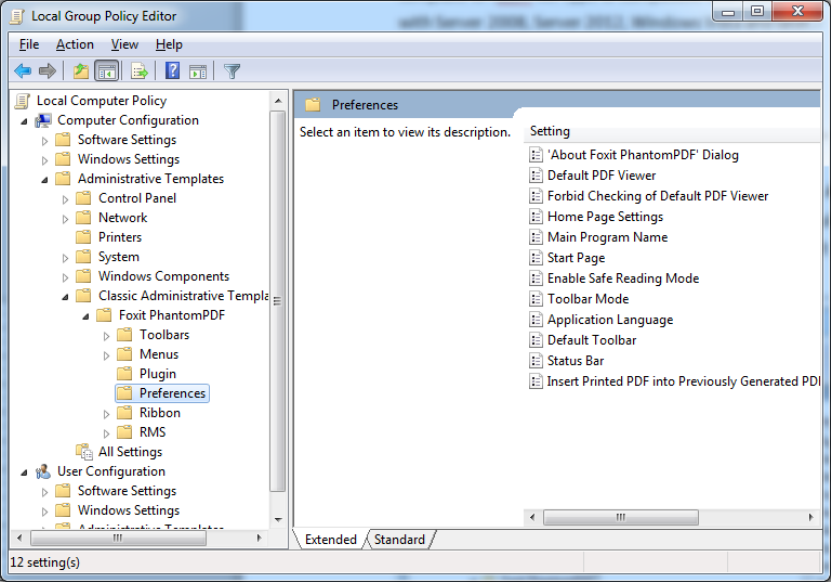Expand the System node
831x582 pixels.
tap(65, 258)
